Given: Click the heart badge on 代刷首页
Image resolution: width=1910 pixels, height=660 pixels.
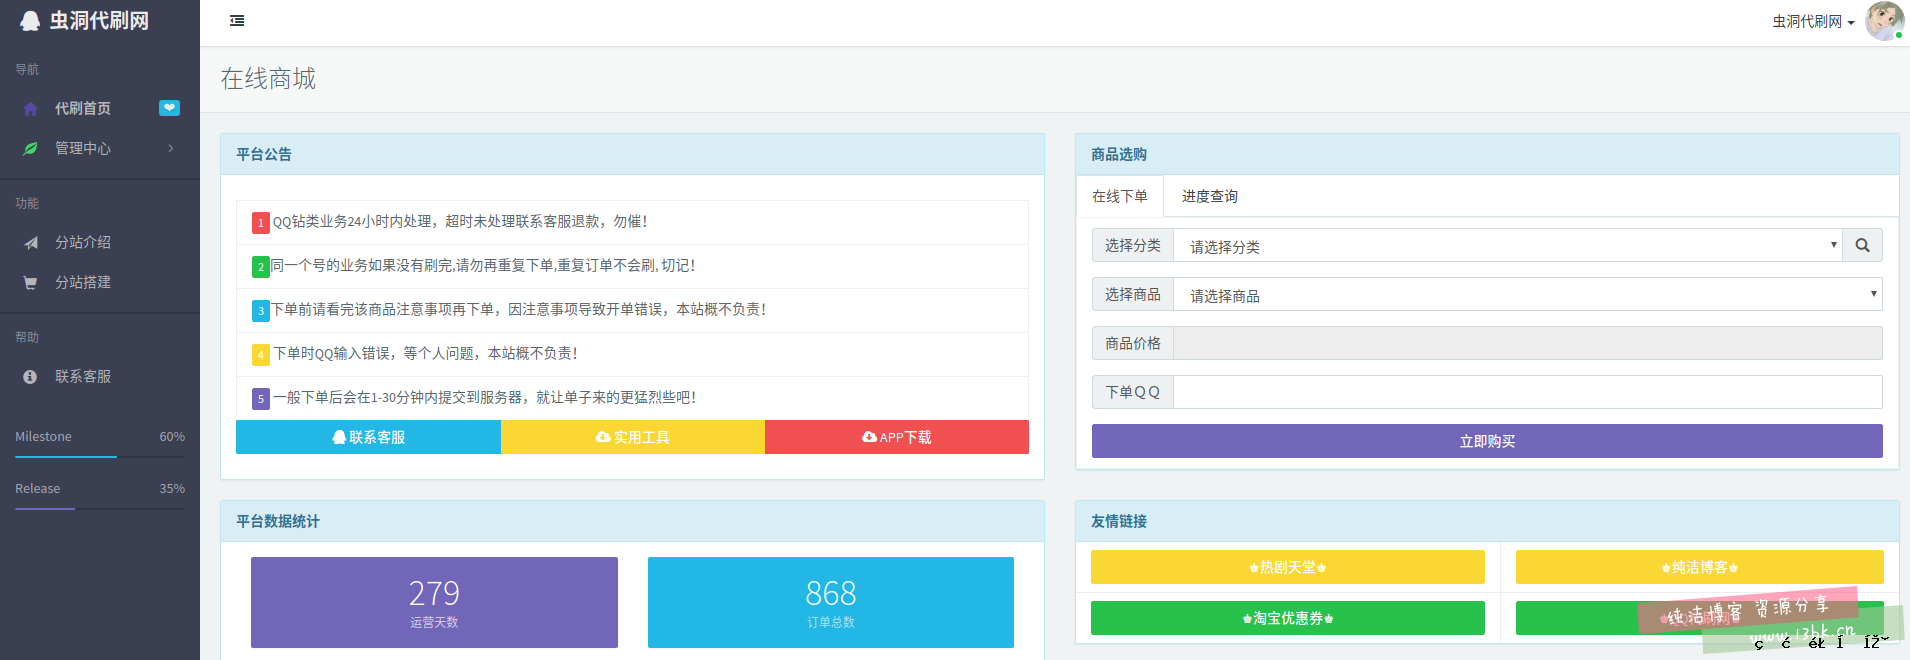Looking at the screenshot, I should click(169, 108).
